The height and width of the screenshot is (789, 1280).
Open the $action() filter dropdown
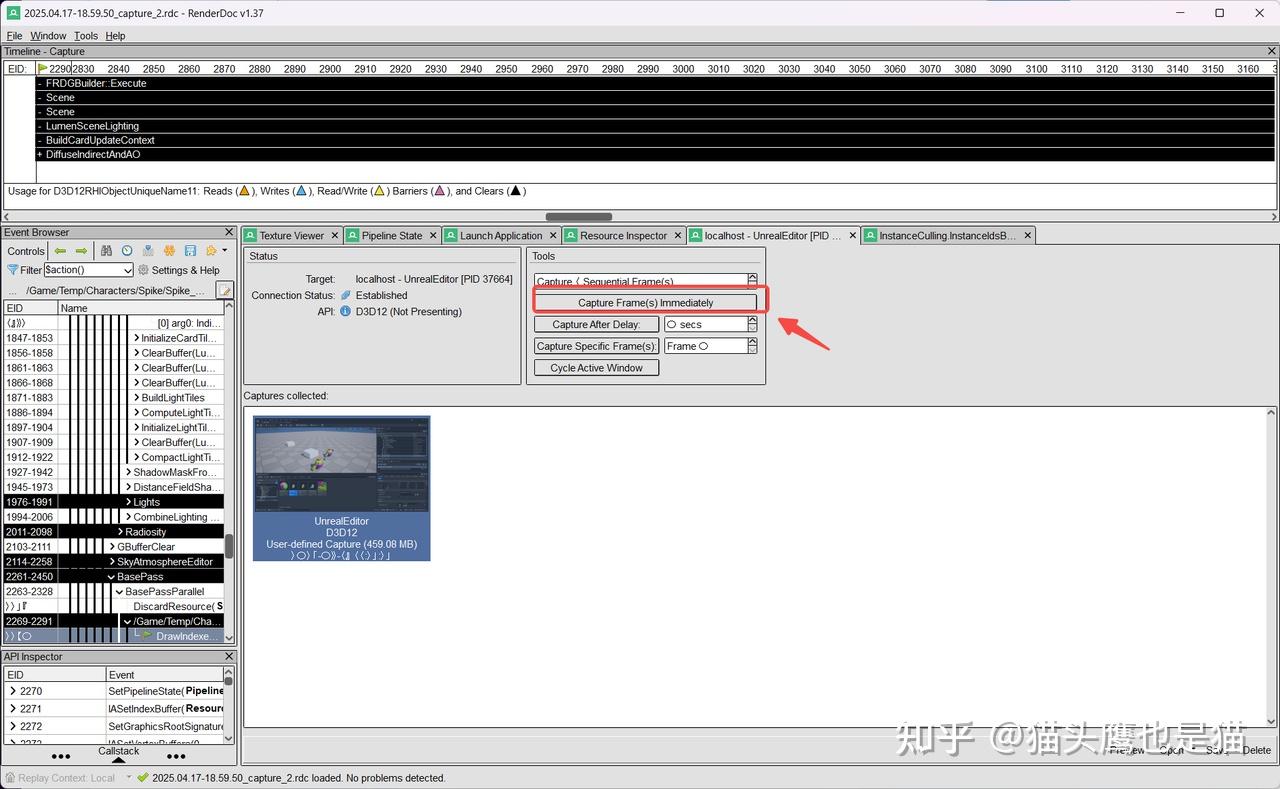click(x=127, y=269)
